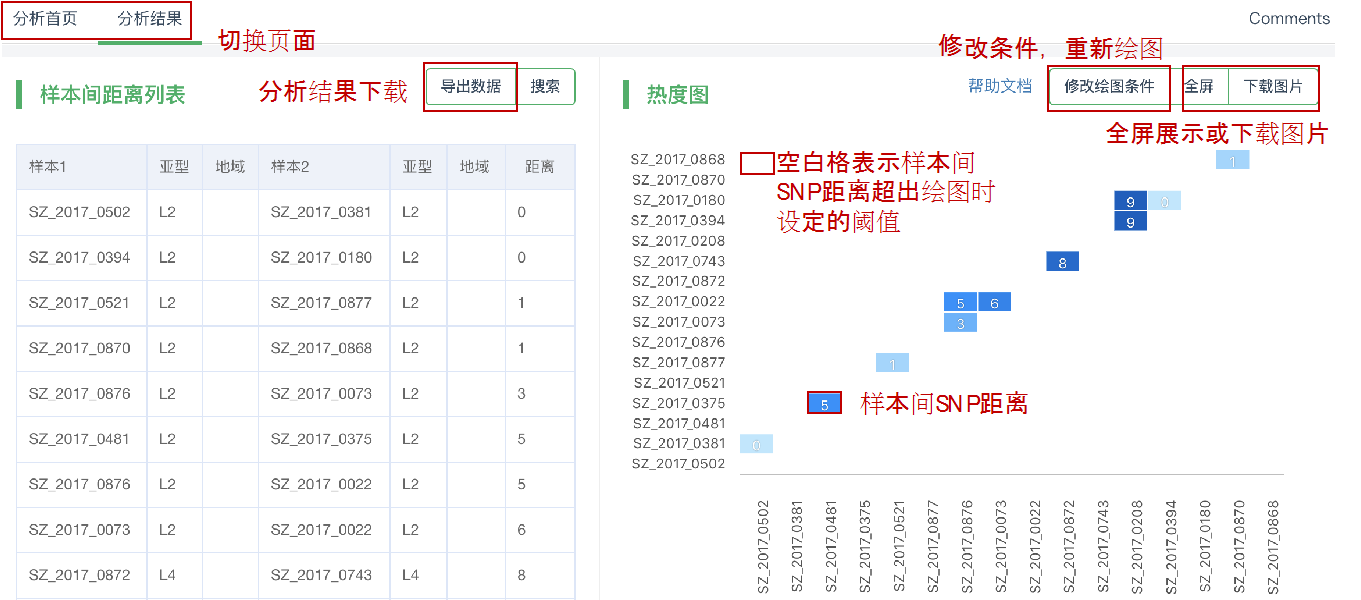Viewport: 1361px width, 600px height.
Task: Click the 导出数据 button
Action: [x=471, y=86]
